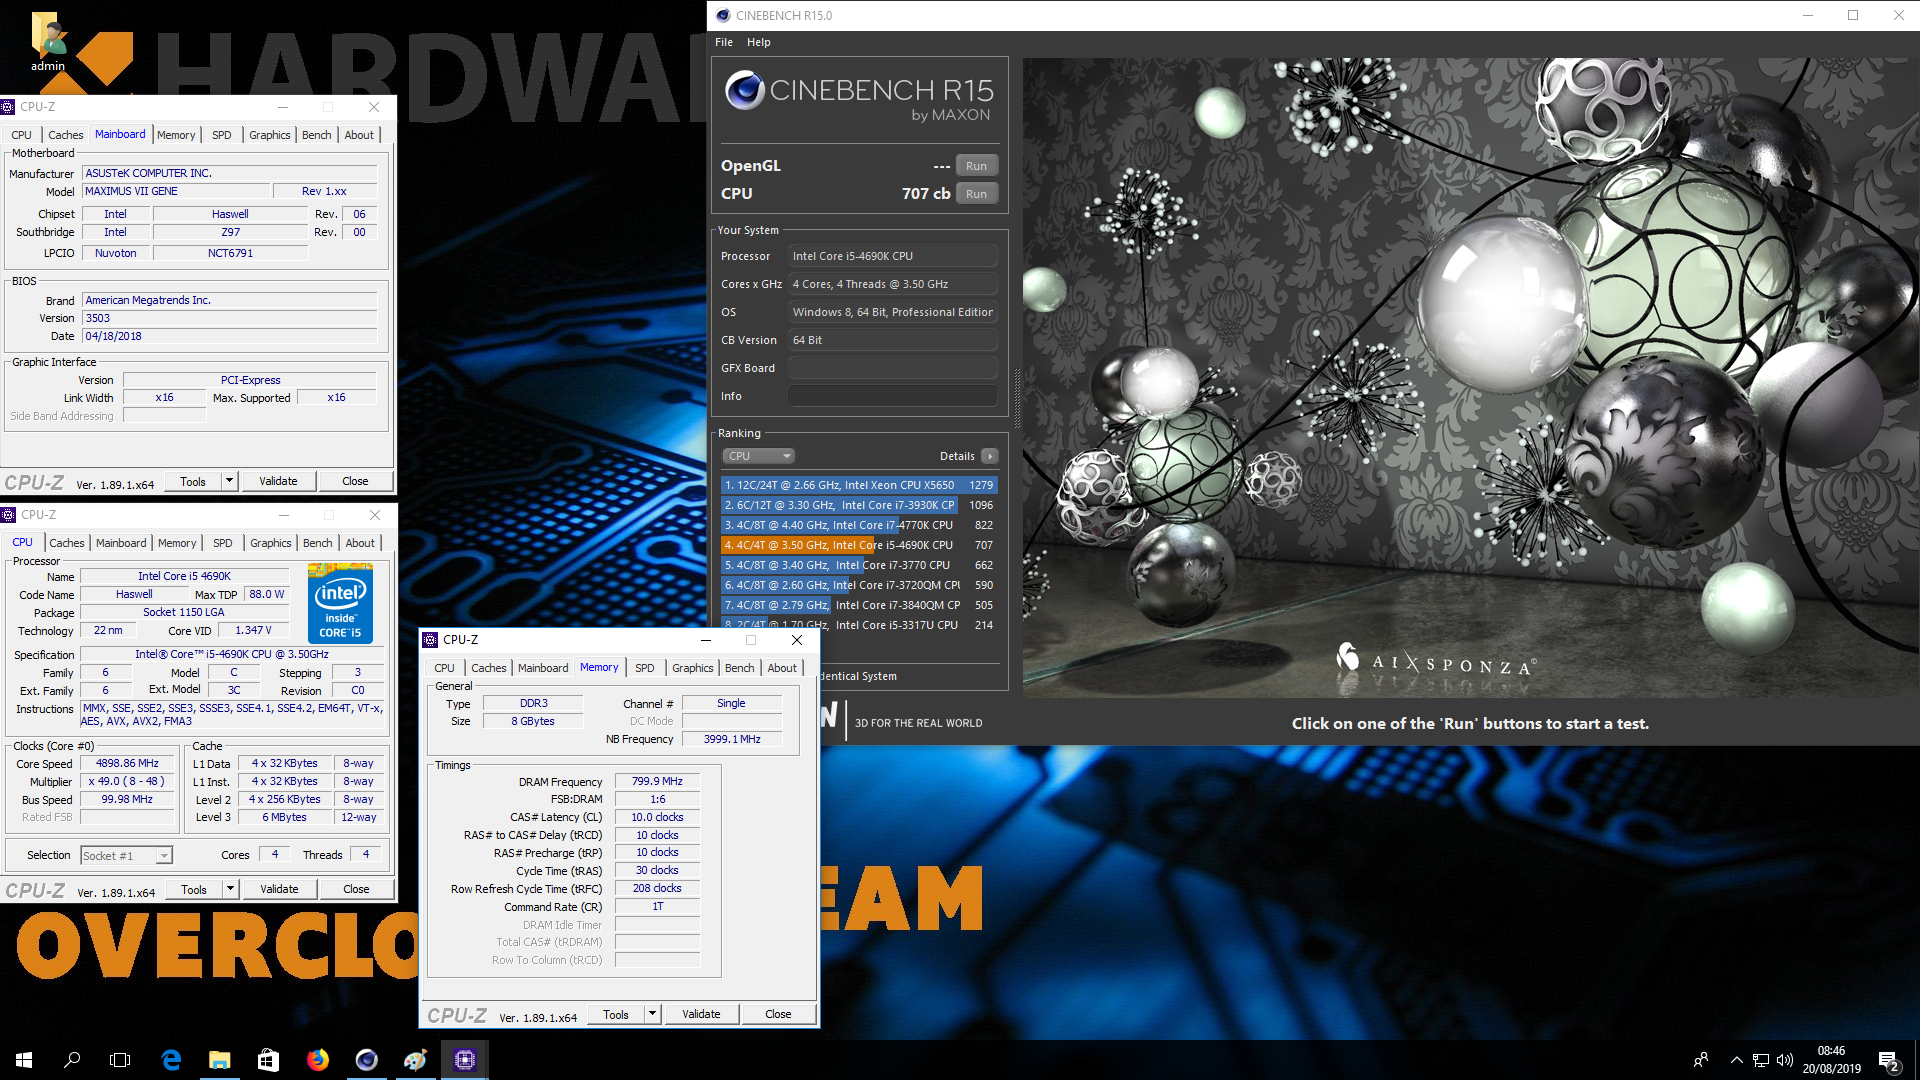The height and width of the screenshot is (1080, 1920).
Task: Select the BIOS Version 3503 value
Action: tap(230, 318)
